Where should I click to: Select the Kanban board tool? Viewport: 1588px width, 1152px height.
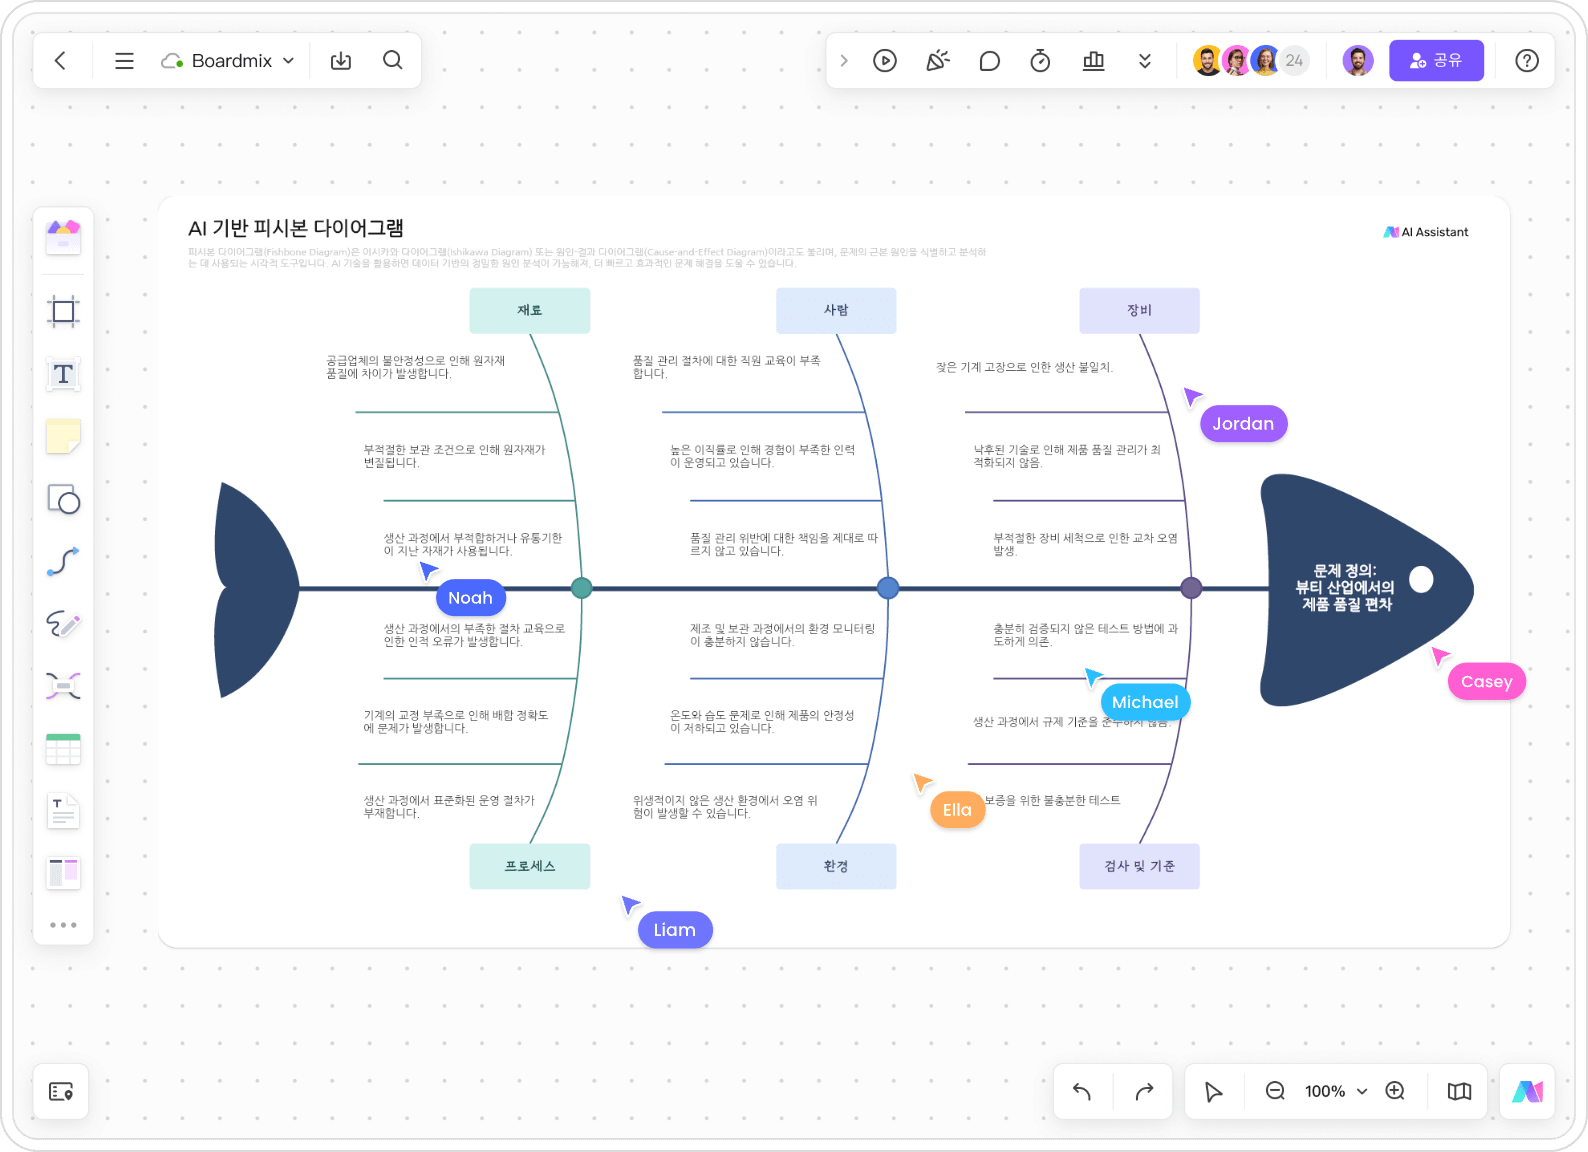pos(63,873)
